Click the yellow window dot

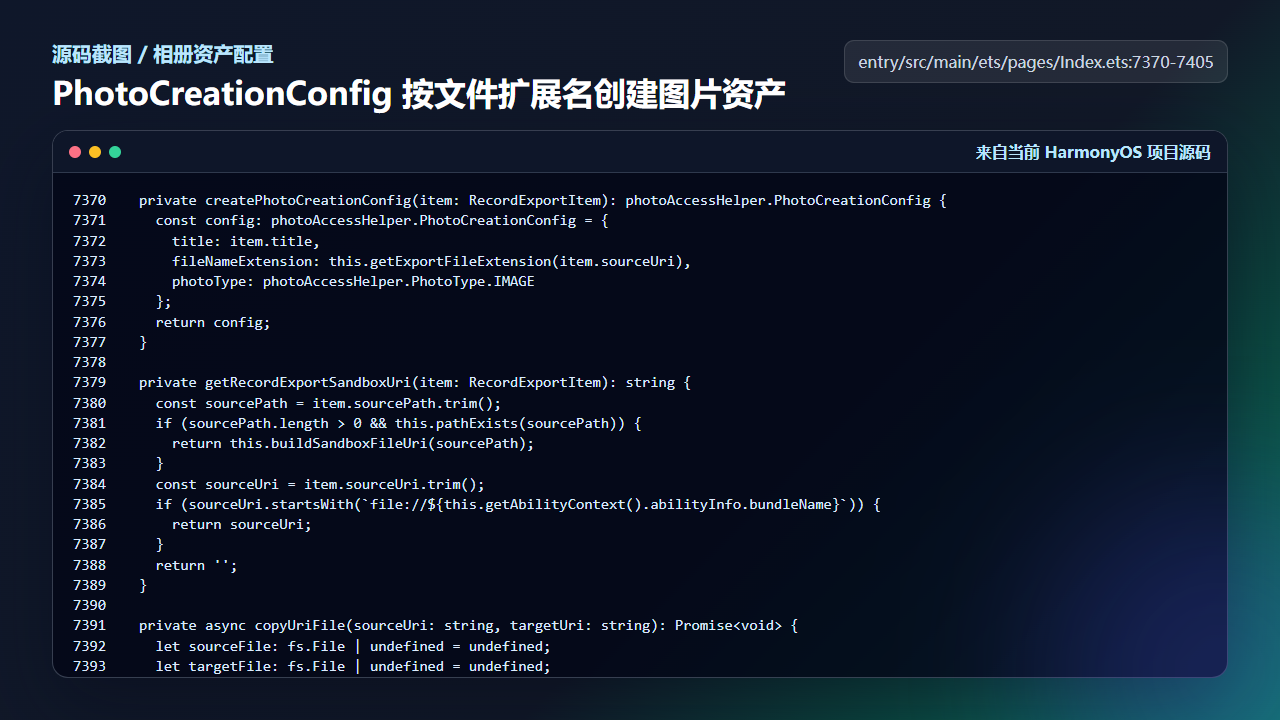(95, 152)
